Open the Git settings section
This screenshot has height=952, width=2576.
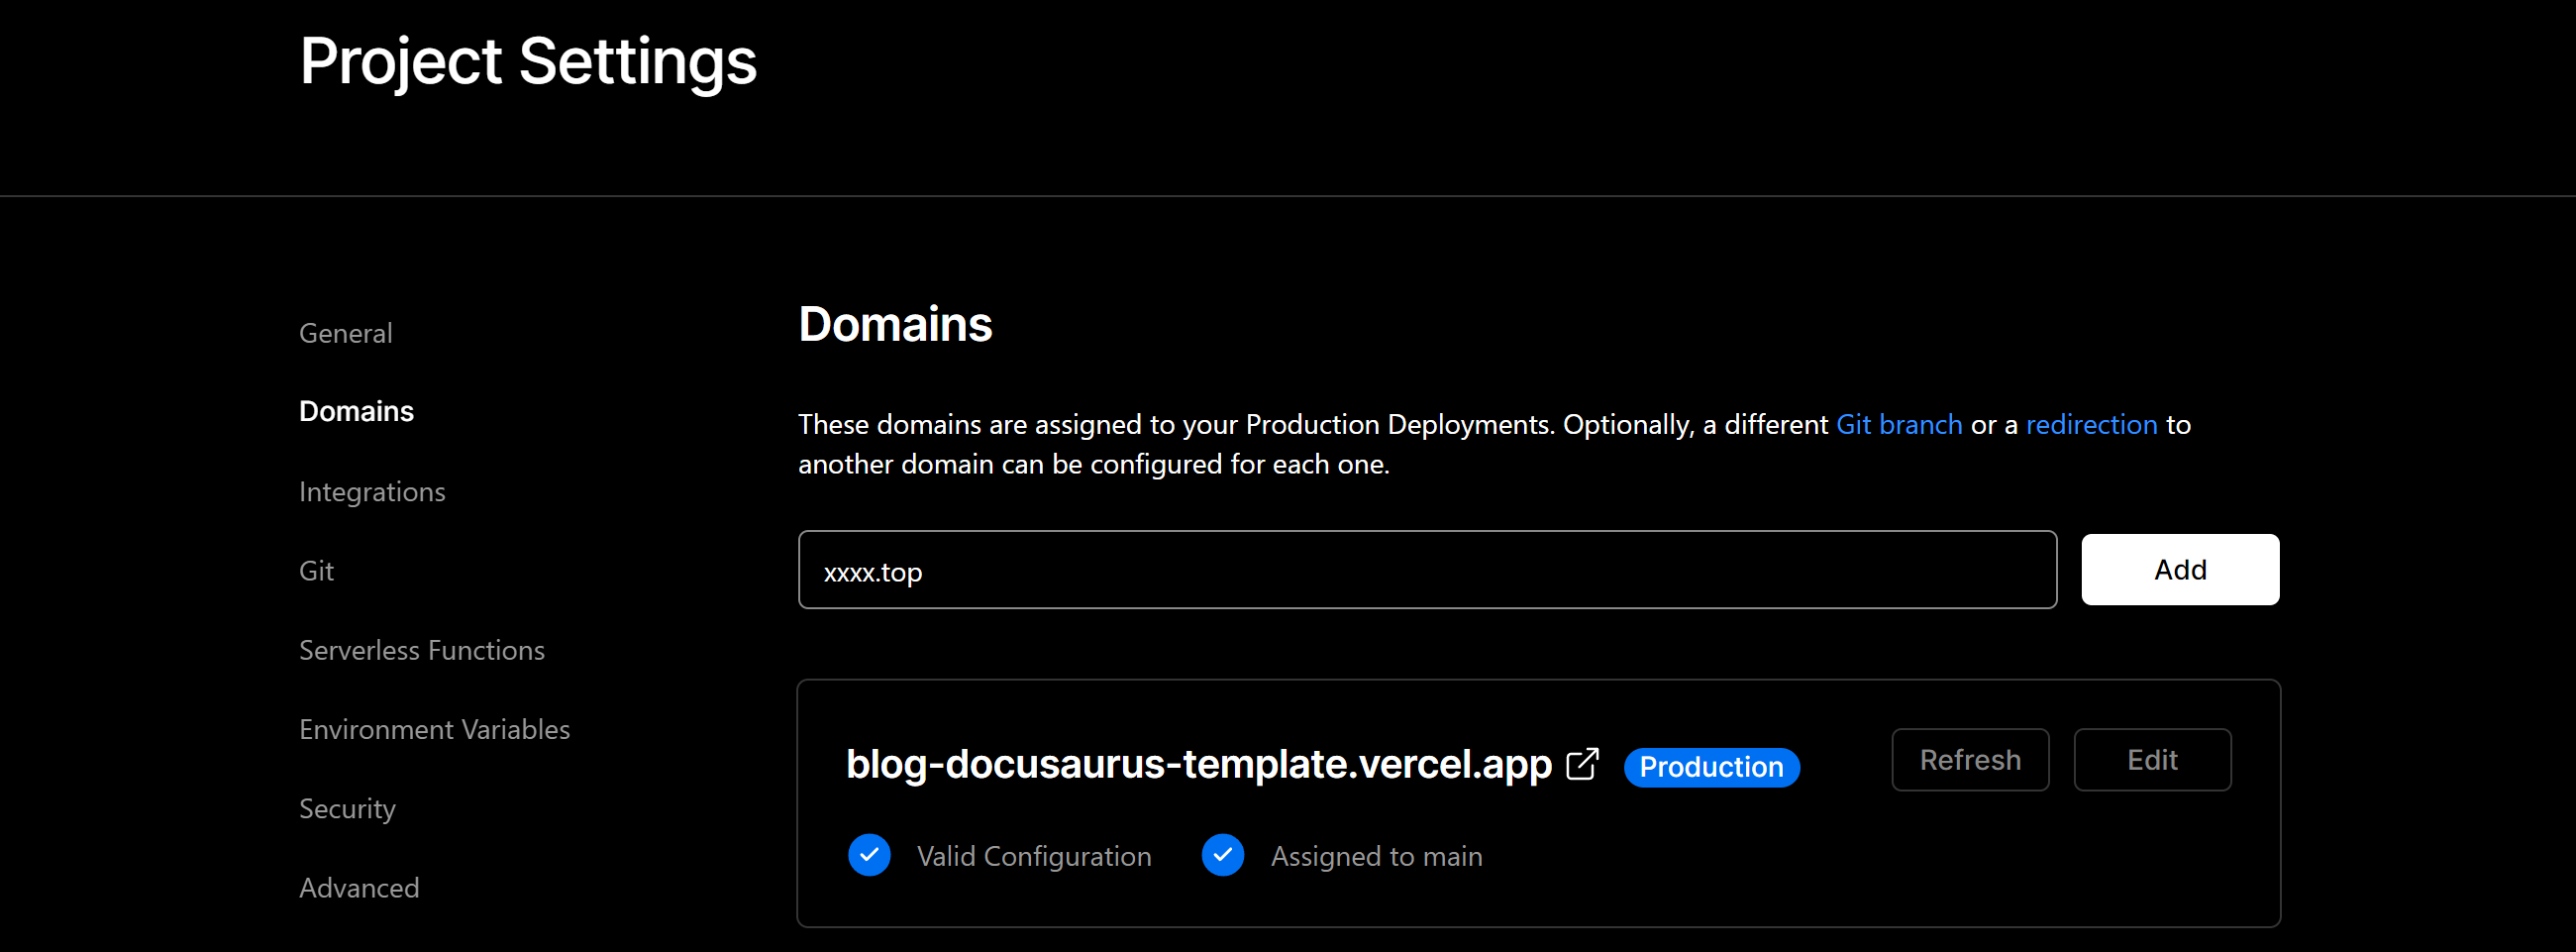[x=316, y=570]
